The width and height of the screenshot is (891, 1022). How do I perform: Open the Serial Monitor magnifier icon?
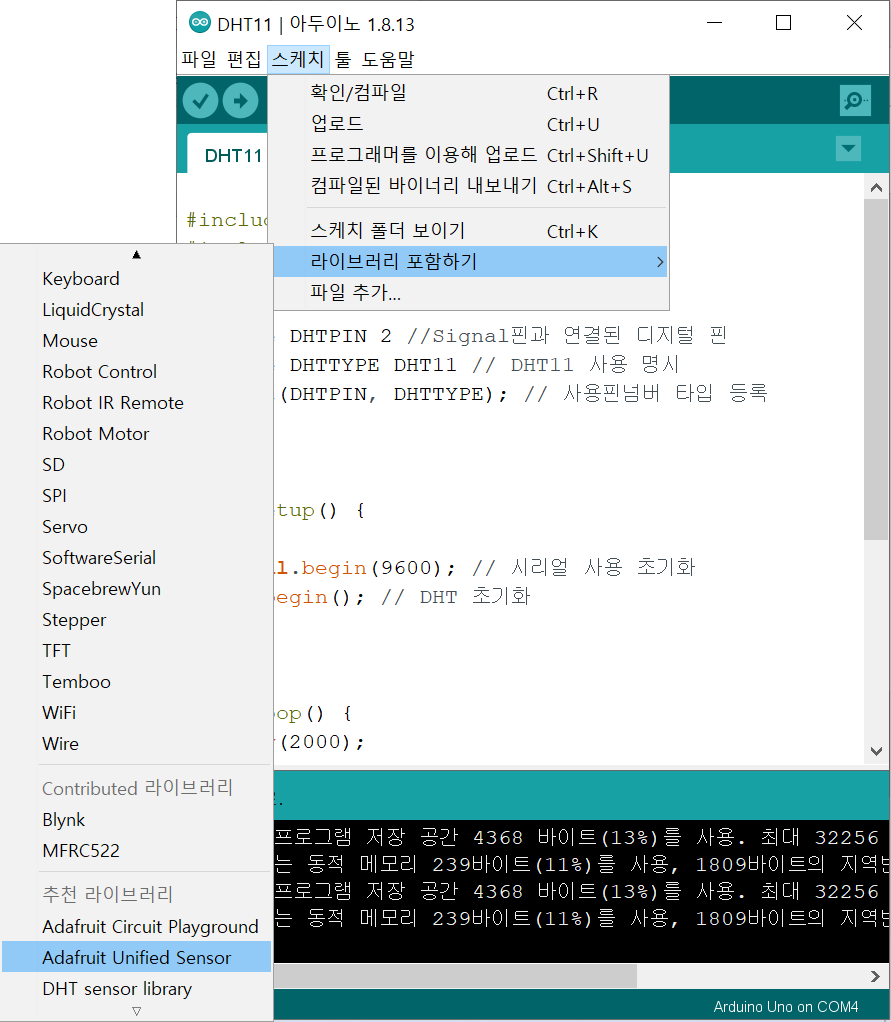855,101
